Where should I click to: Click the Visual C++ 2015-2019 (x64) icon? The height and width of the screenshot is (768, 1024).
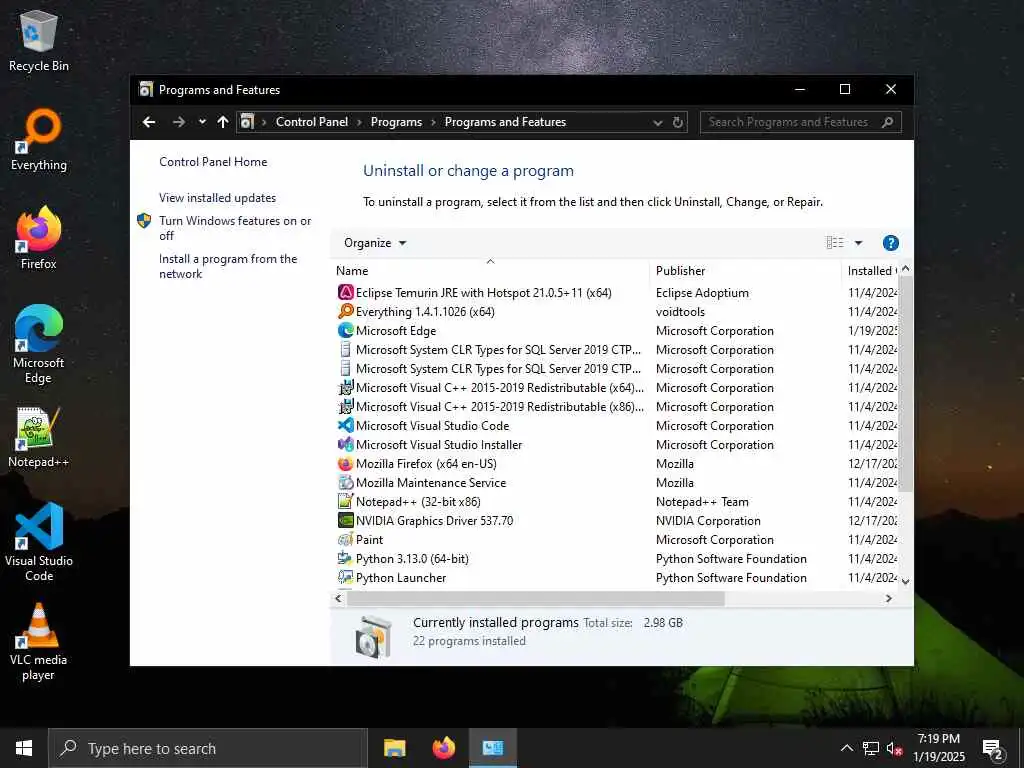coord(345,387)
